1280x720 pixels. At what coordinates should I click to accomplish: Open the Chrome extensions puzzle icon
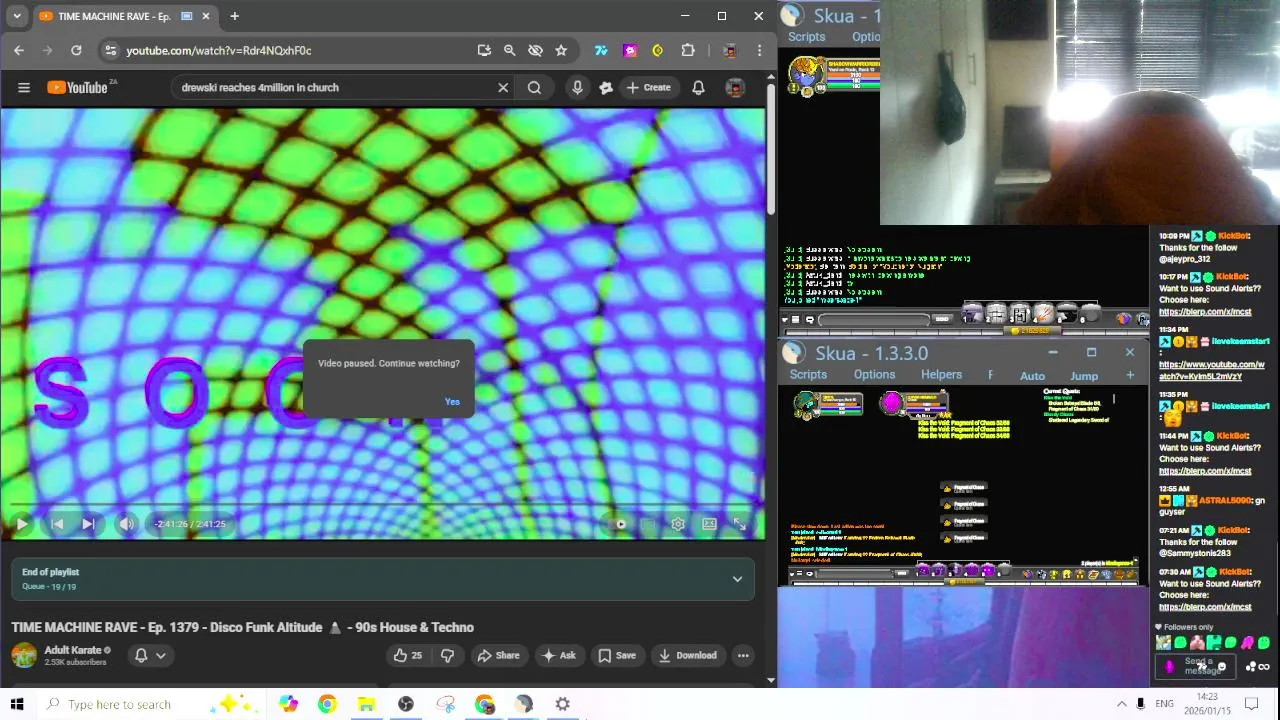pos(688,50)
